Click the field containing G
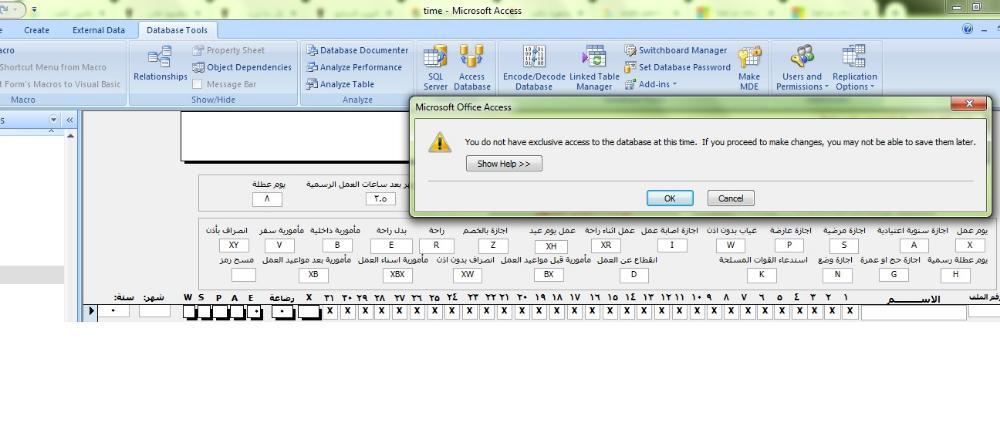Viewport: 1000px width, 430px height. [893, 275]
